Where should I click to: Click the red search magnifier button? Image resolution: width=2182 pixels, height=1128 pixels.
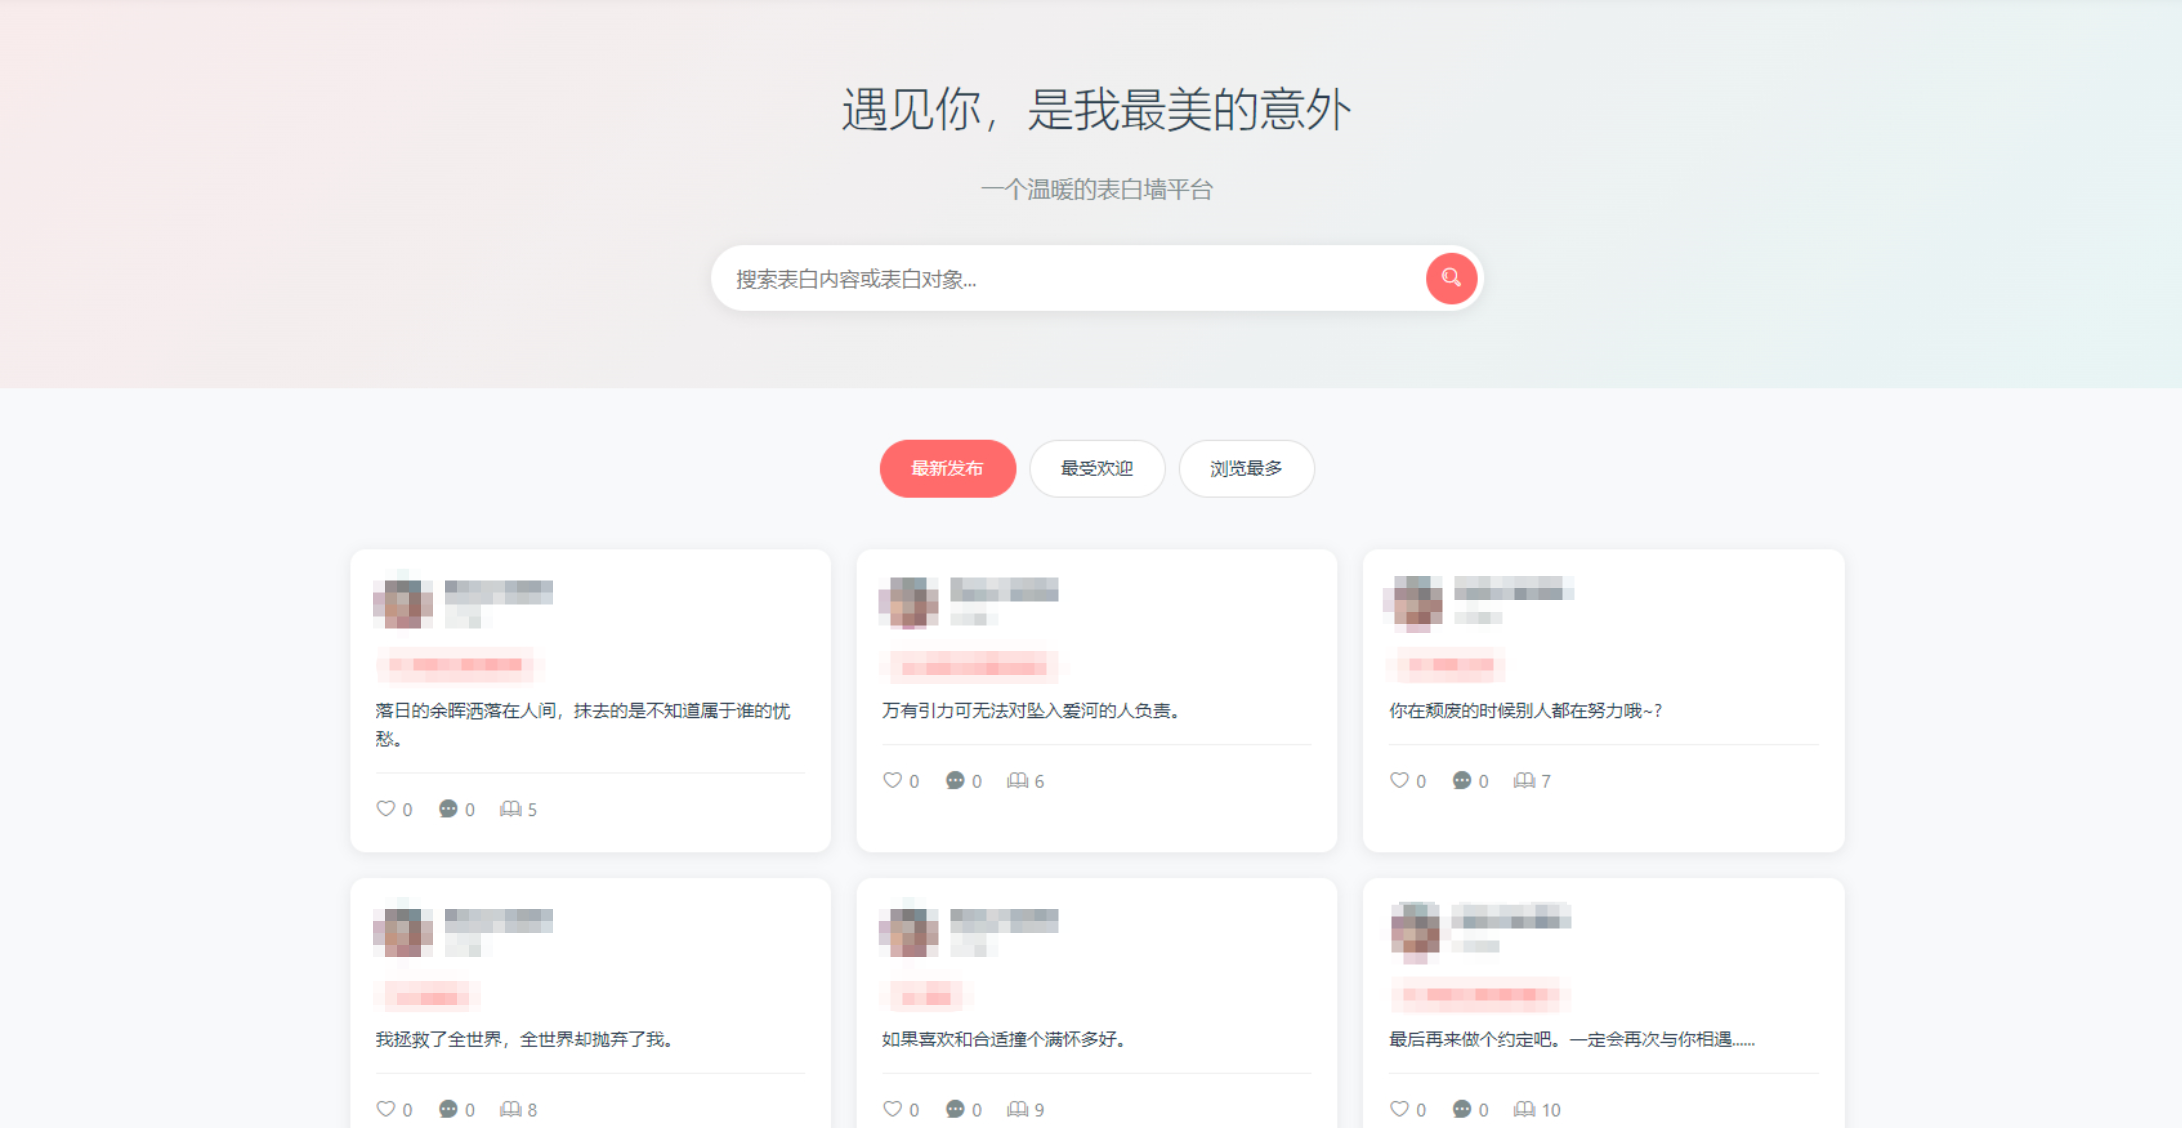[x=1451, y=278]
